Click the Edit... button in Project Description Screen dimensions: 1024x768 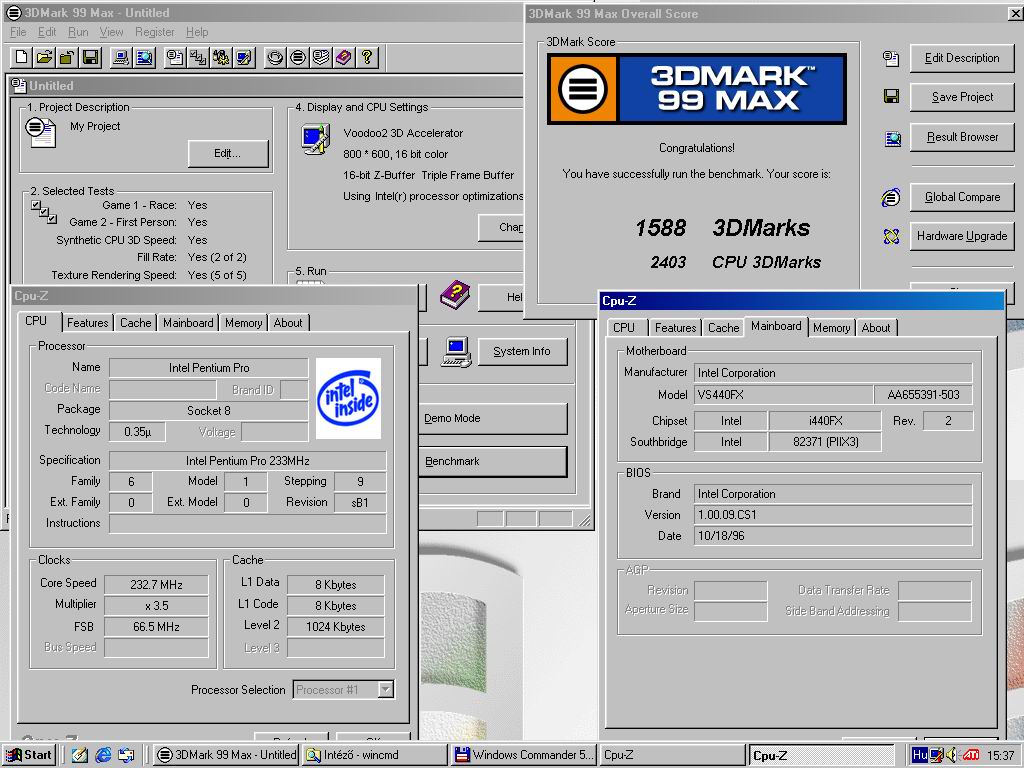click(228, 153)
